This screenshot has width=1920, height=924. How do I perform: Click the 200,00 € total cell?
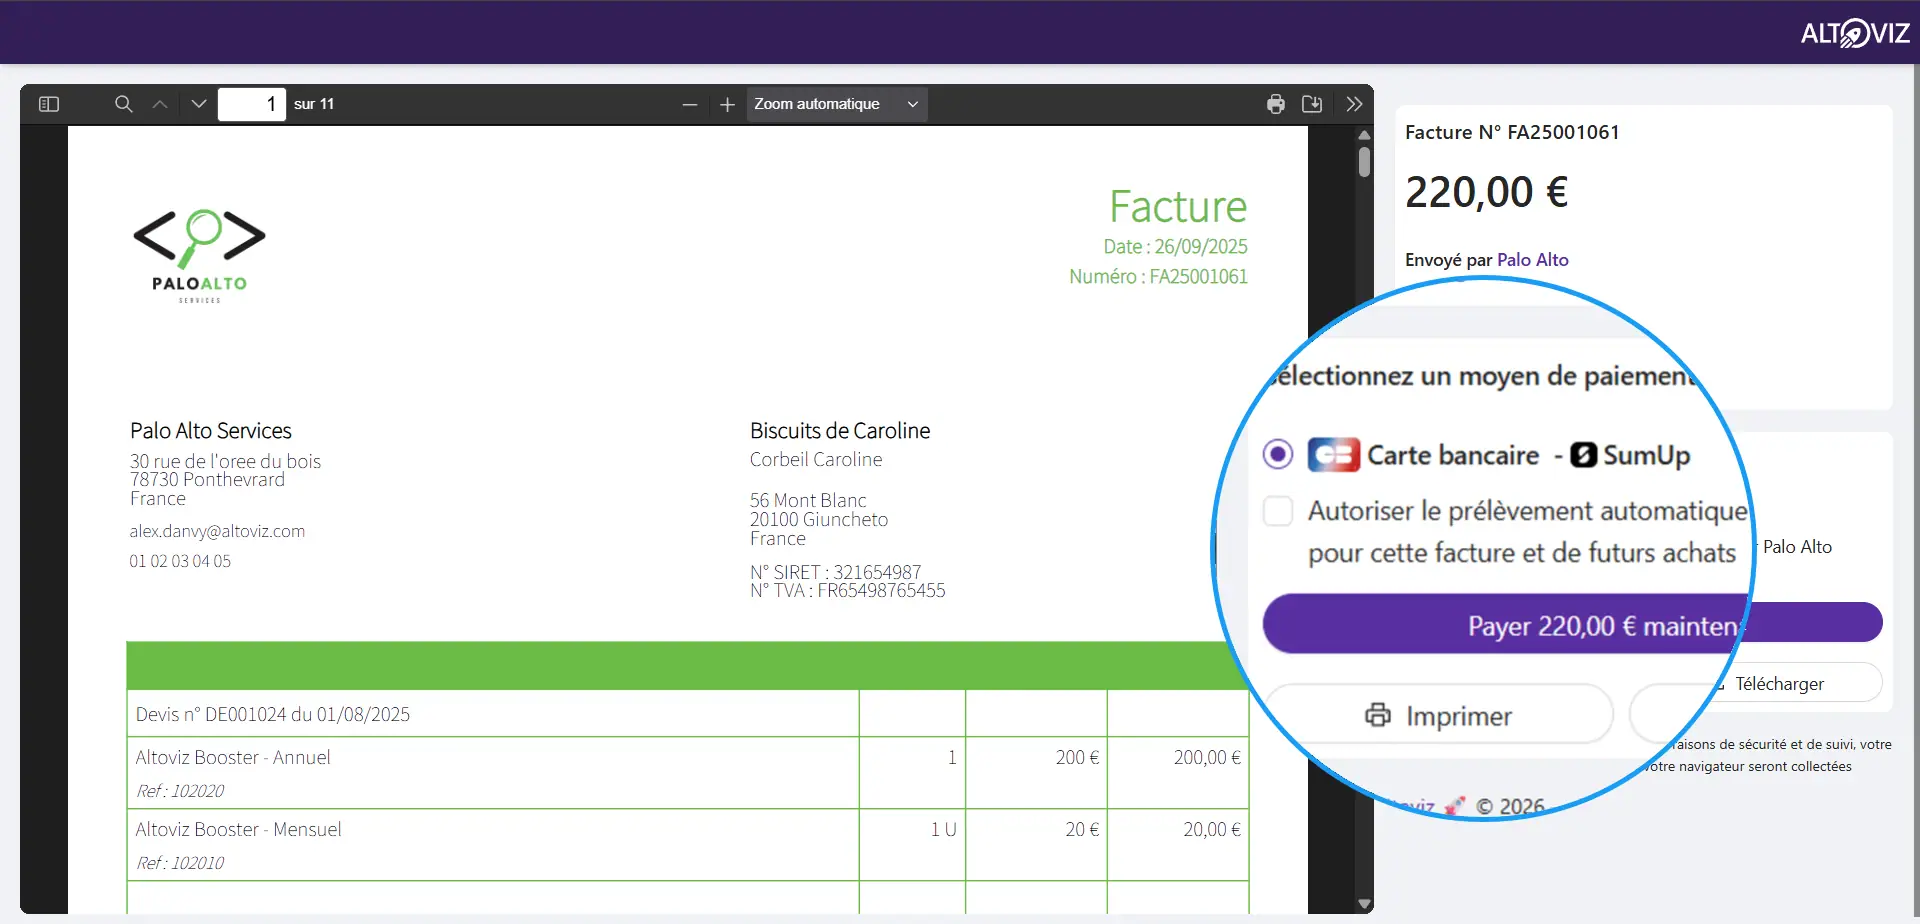(x=1207, y=757)
